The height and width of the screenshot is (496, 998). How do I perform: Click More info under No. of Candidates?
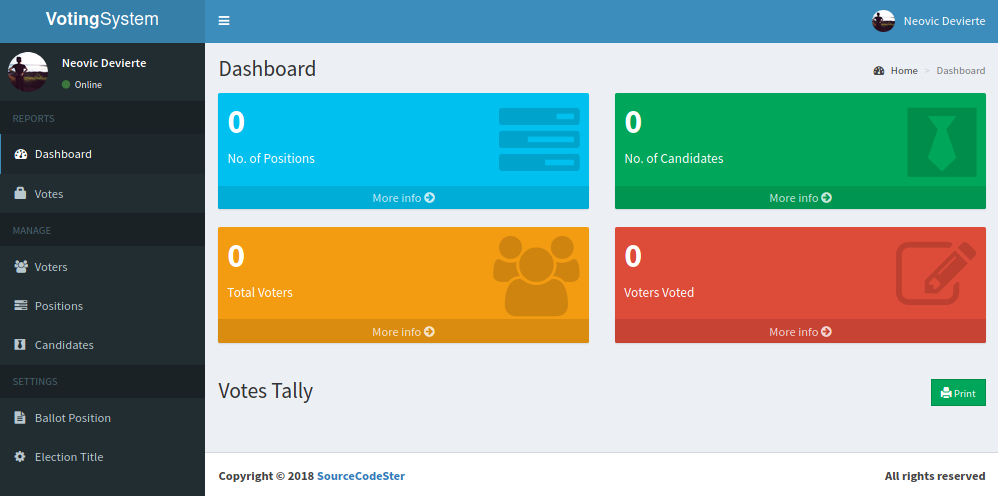point(800,197)
